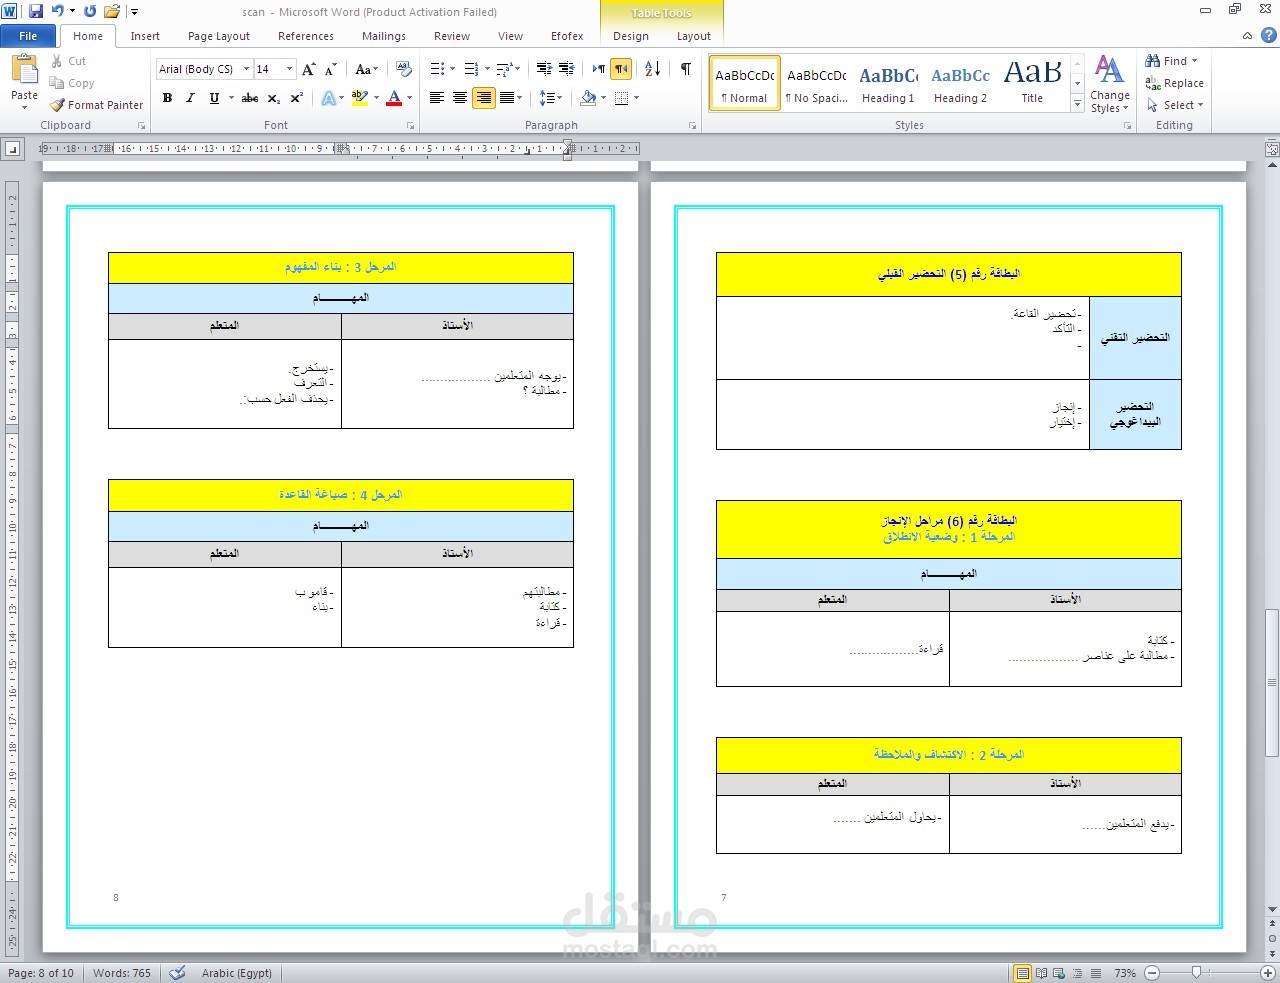This screenshot has width=1280, height=983.
Task: Select the Heading 1 style
Action: click(x=888, y=84)
